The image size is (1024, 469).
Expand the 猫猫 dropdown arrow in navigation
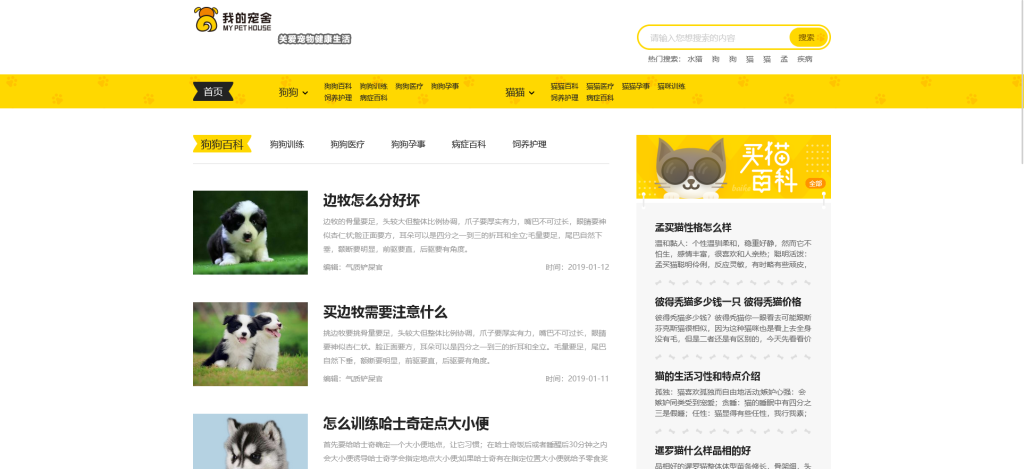click(x=532, y=92)
